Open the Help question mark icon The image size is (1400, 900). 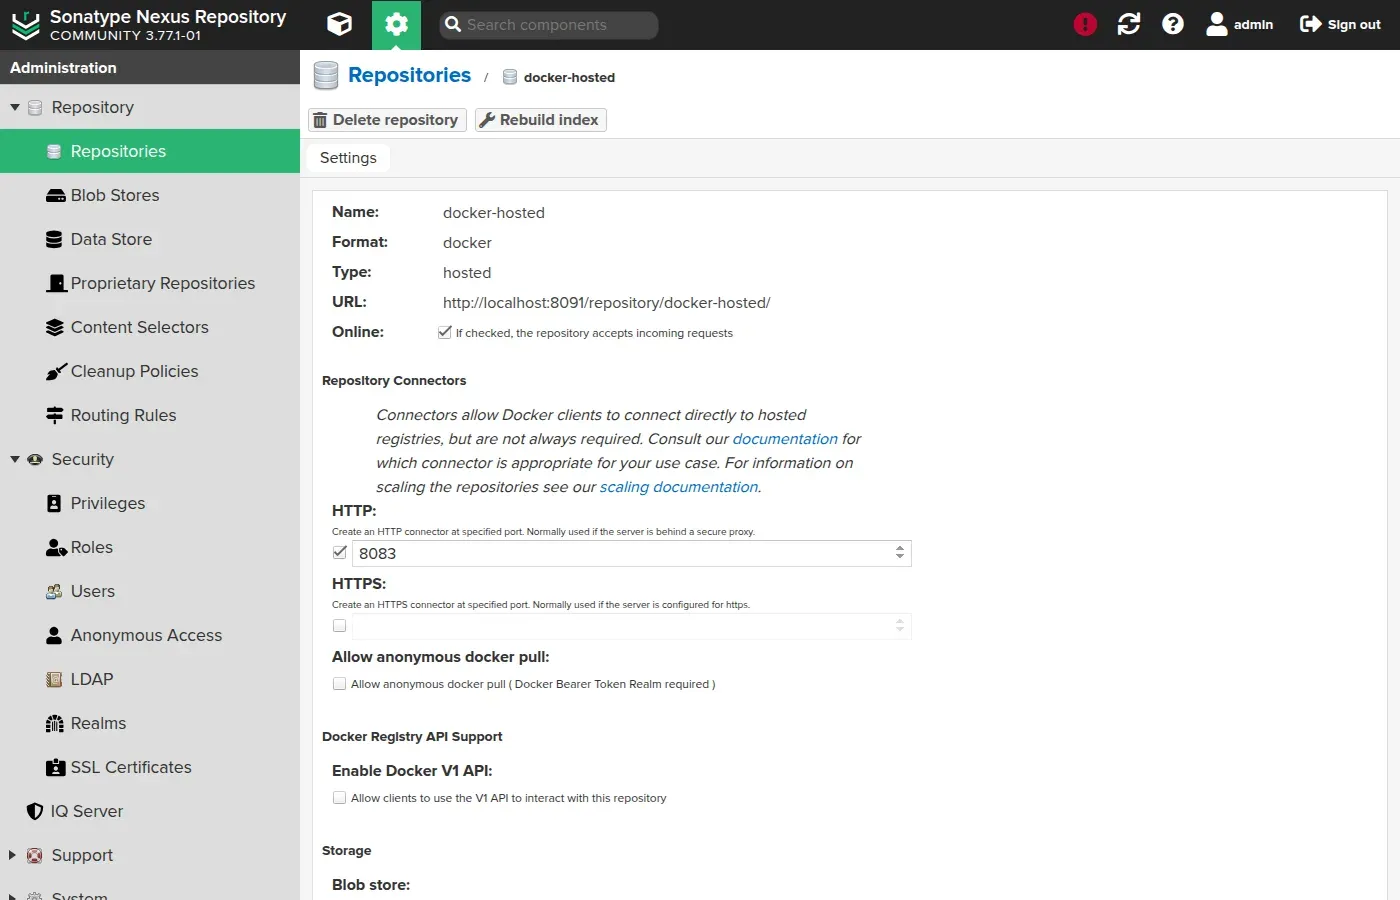coord(1173,24)
